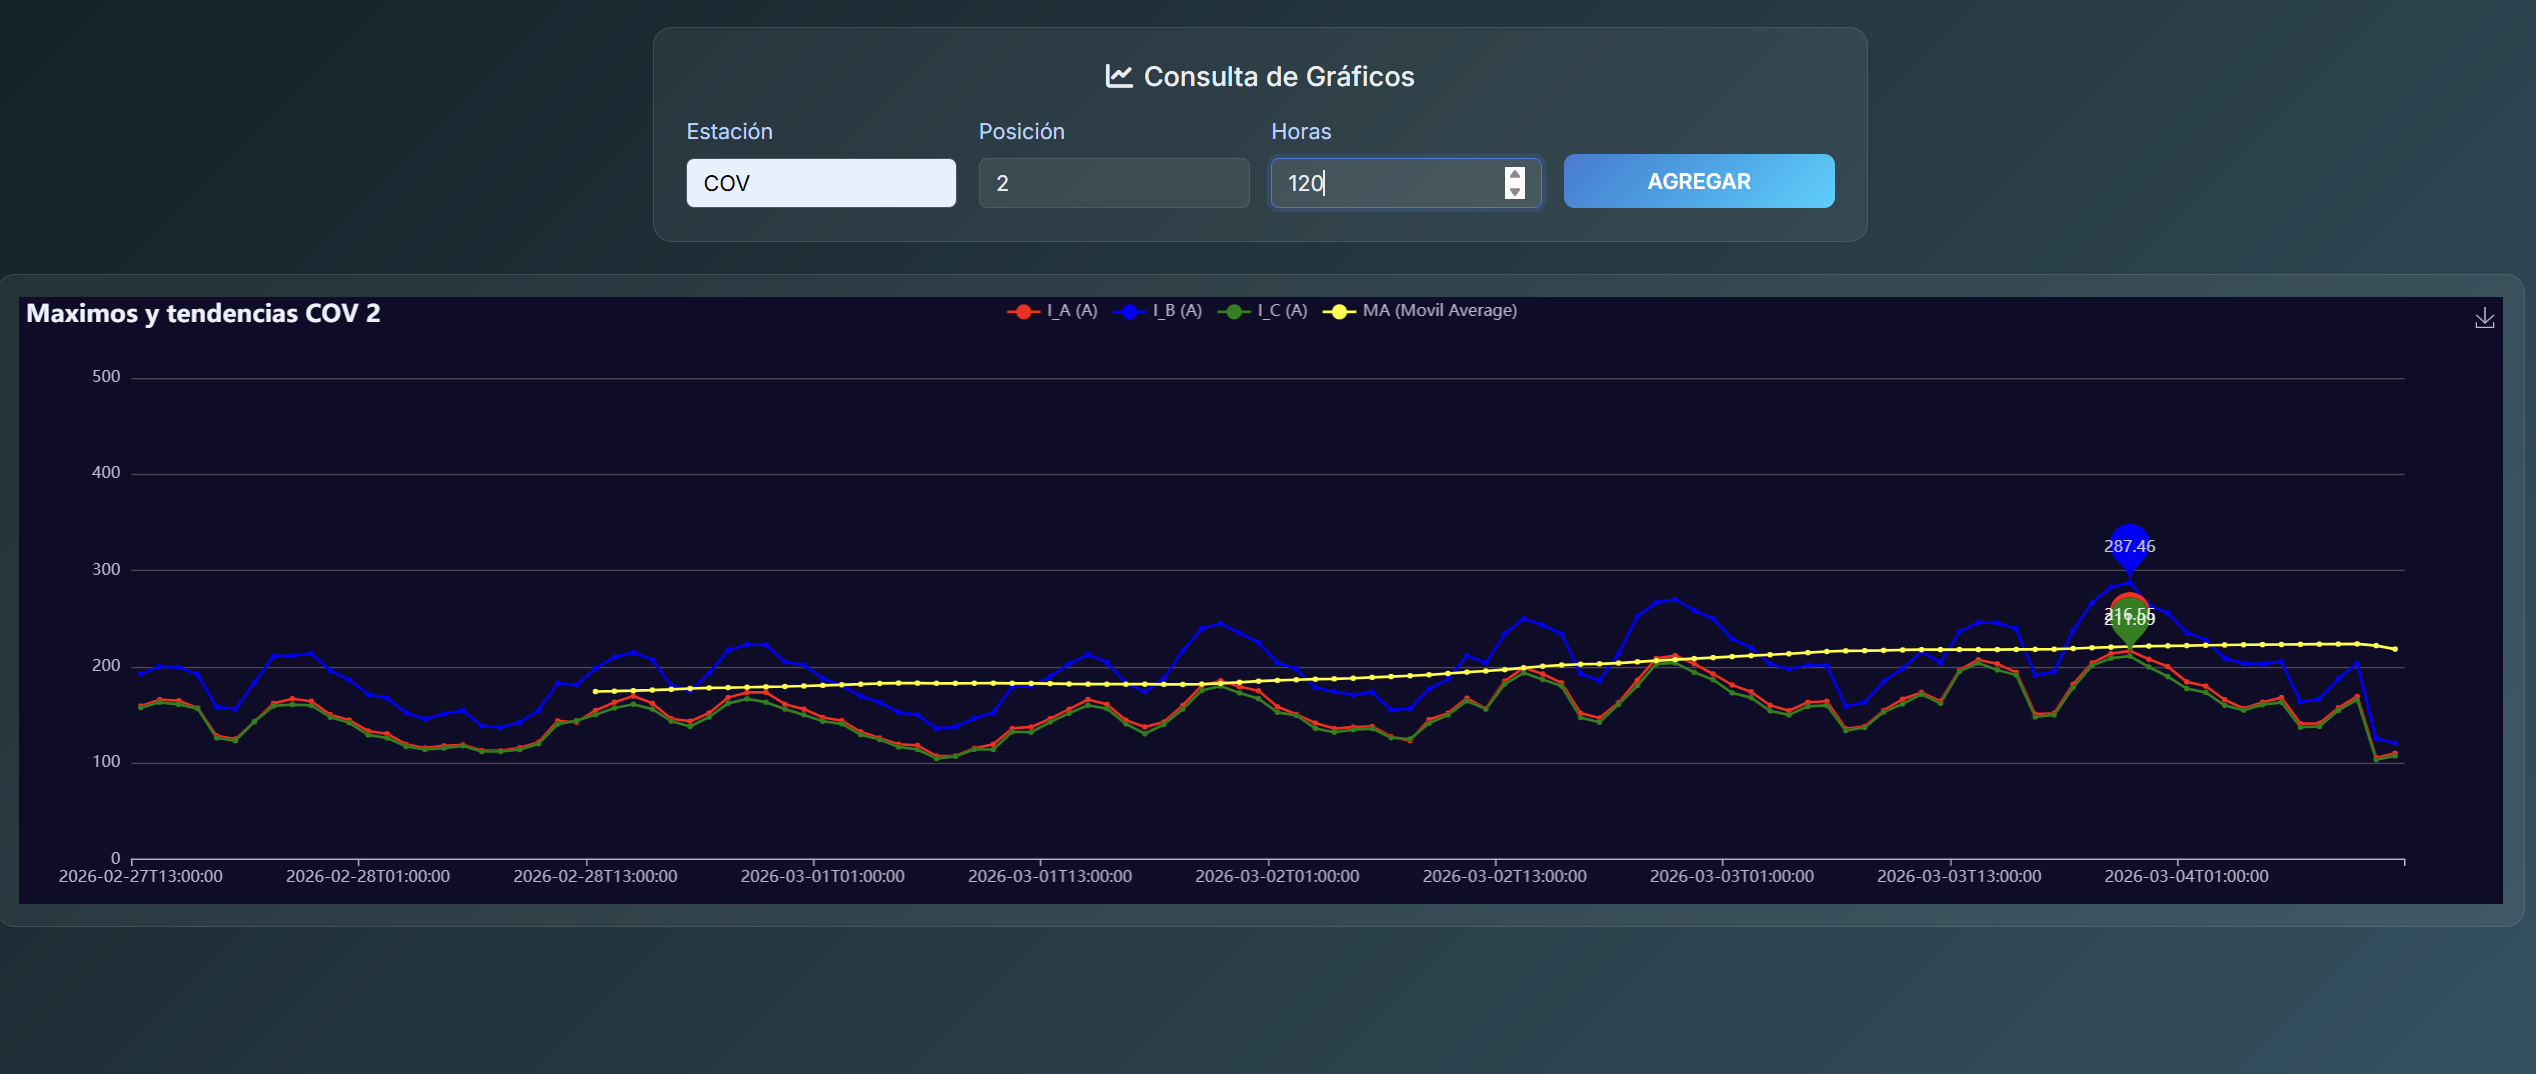
Task: Click the red I_A legend dot
Action: coord(1022,310)
